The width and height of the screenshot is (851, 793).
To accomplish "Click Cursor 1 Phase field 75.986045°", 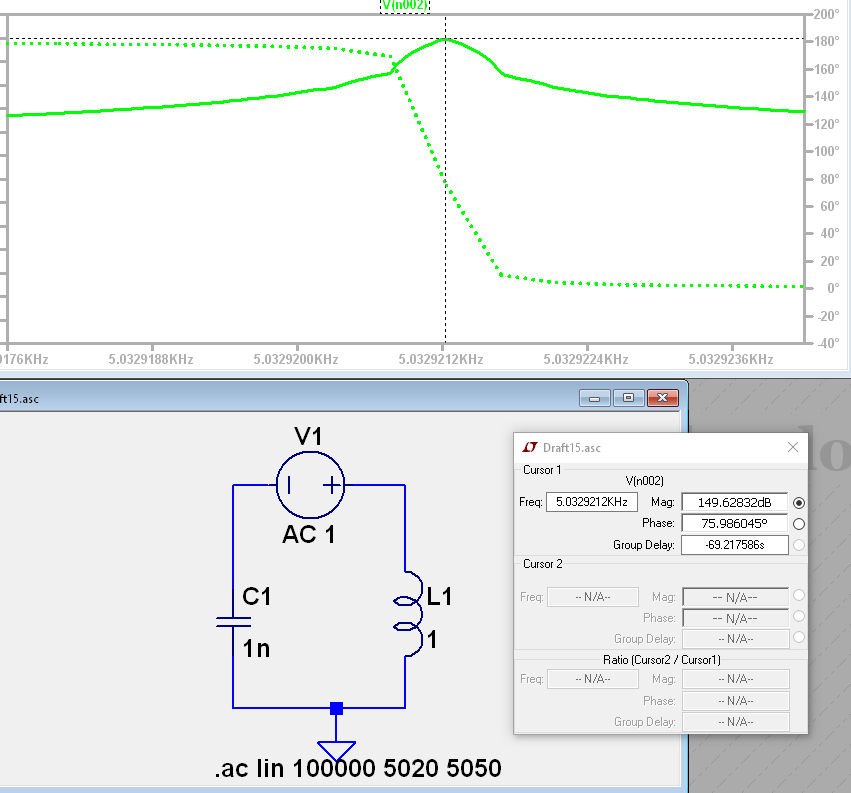I will pos(734,523).
